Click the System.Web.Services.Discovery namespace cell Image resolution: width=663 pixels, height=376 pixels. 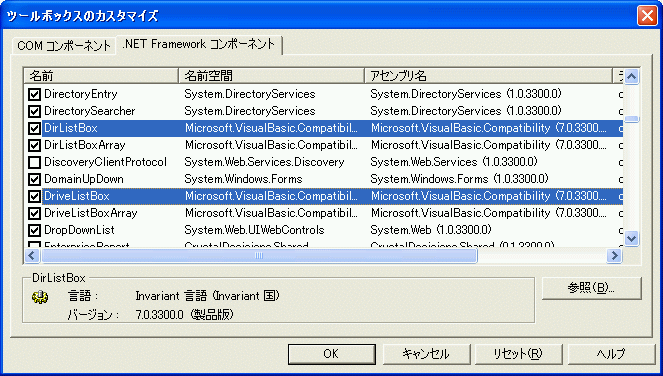264,162
